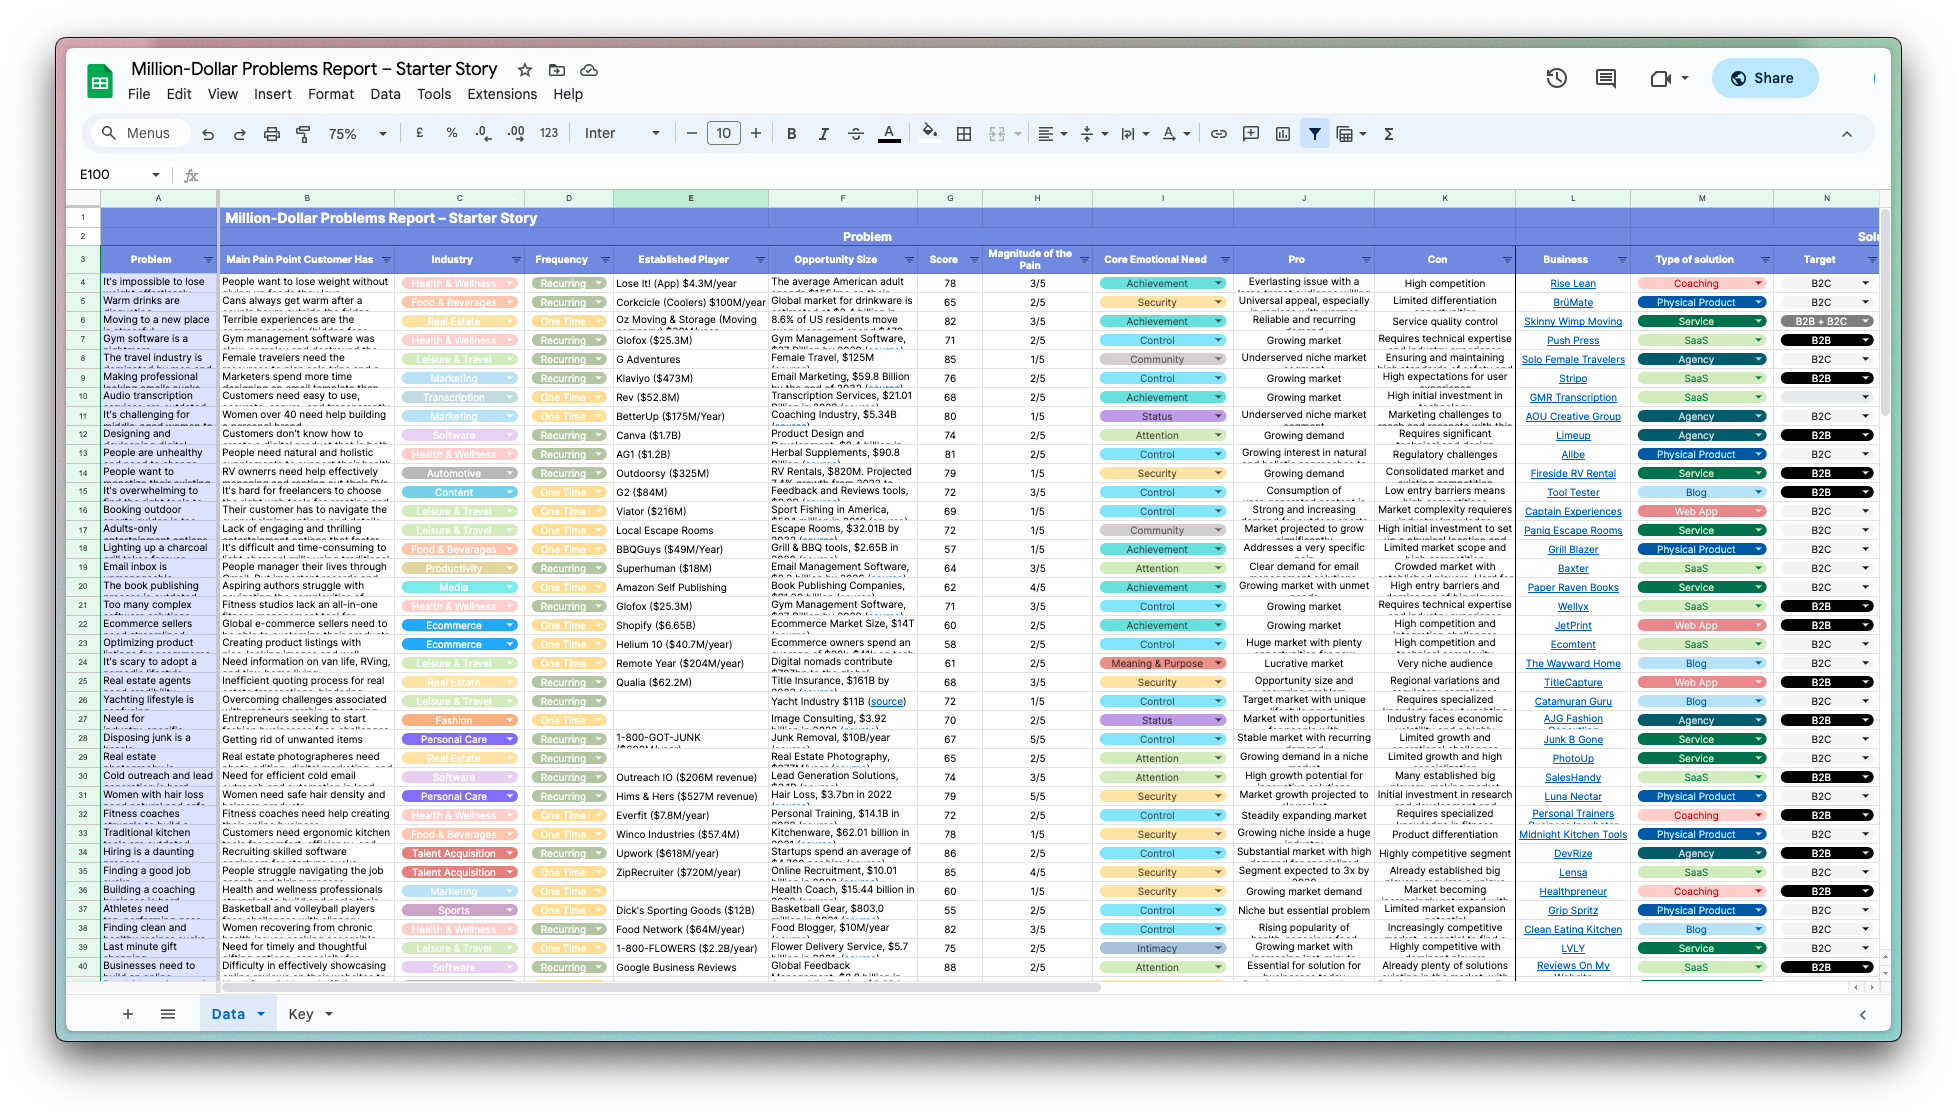Screen dimensions: 1957x1115
Task: Add a new sheet with plus icon
Action: pos(128,1014)
